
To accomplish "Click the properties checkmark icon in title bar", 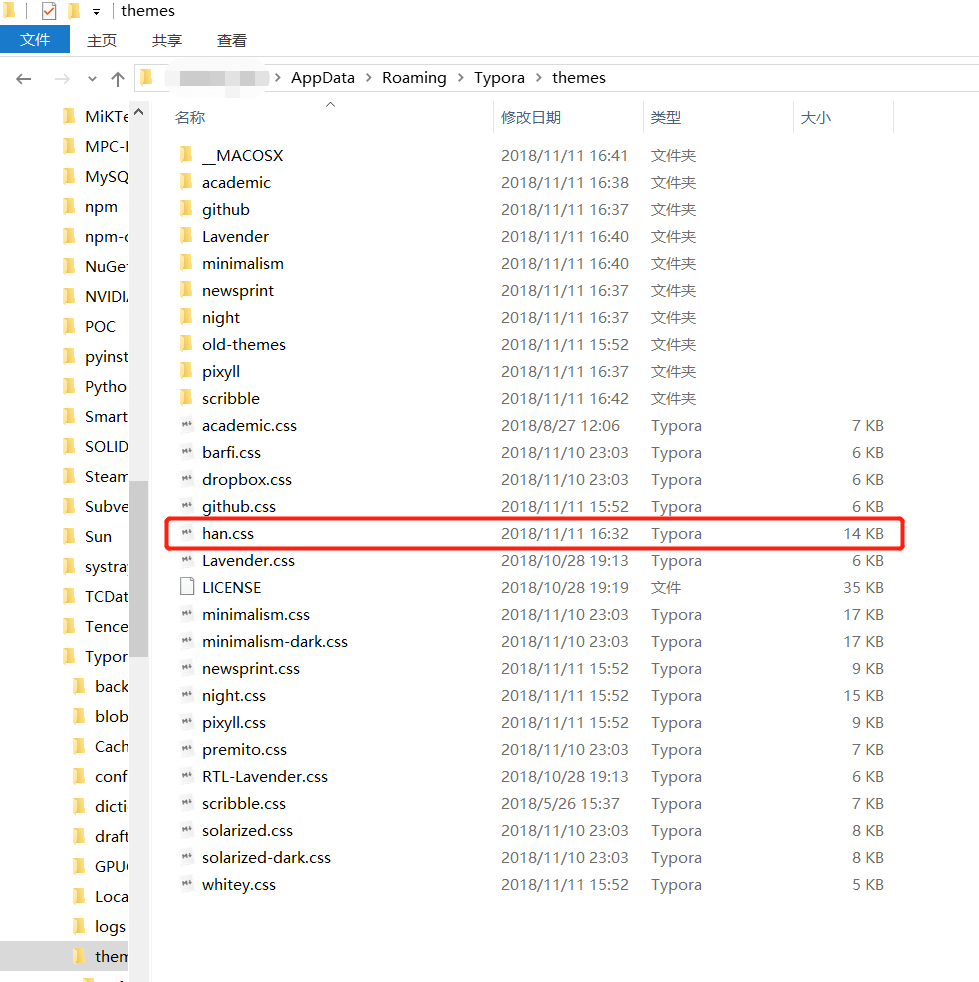I will (49, 11).
